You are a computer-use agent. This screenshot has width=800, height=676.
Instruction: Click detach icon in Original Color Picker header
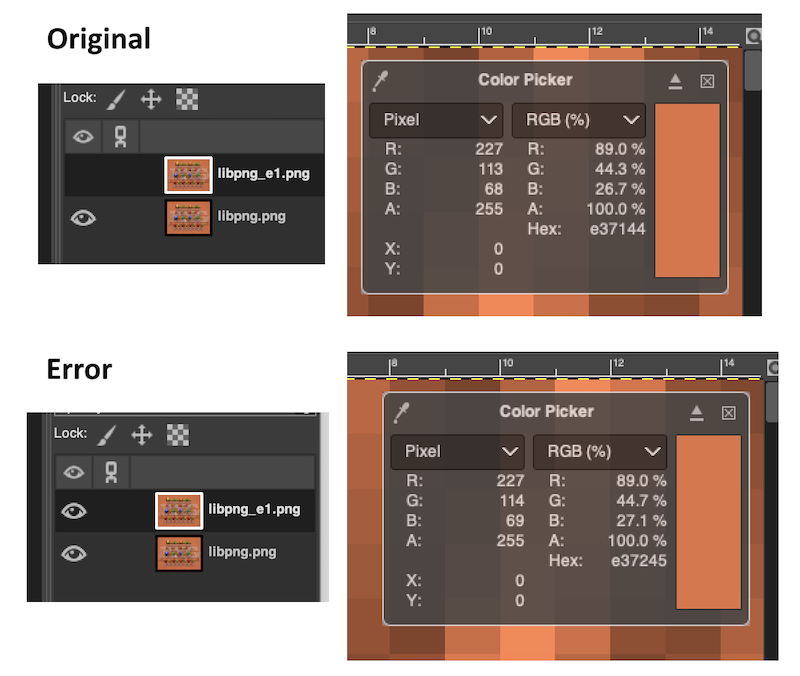tap(676, 81)
